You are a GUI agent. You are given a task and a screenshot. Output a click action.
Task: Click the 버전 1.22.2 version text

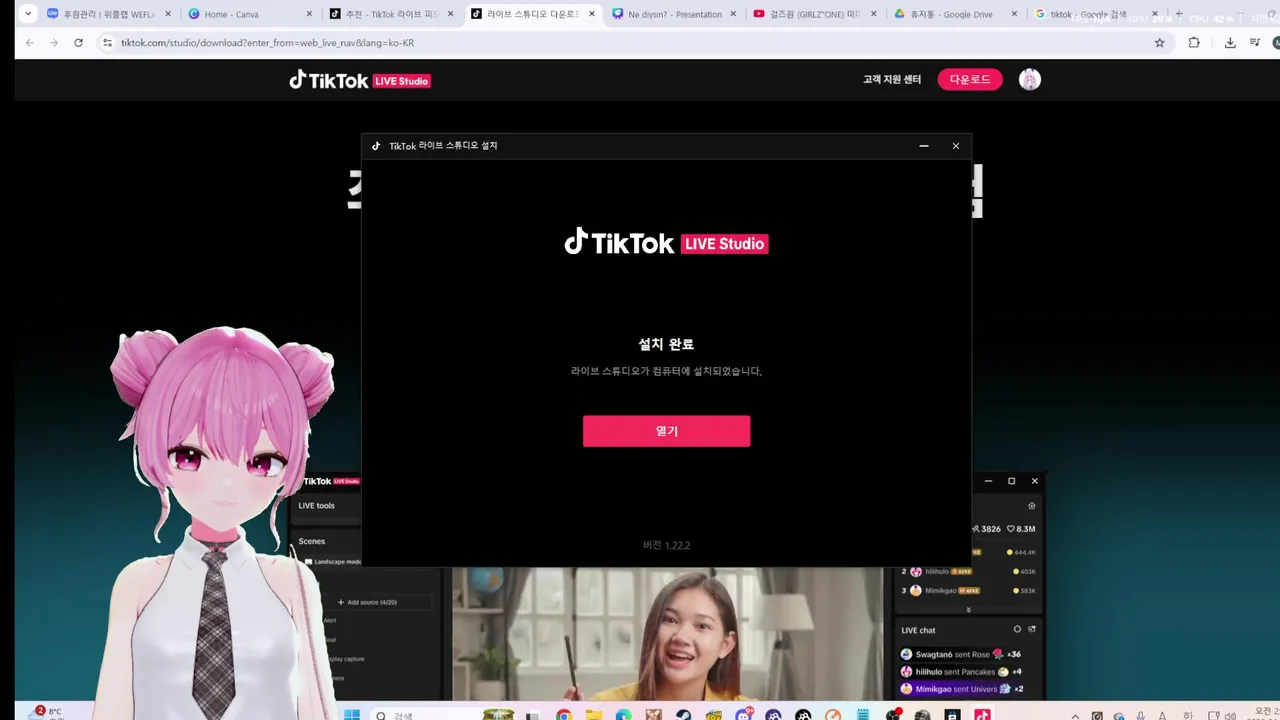click(x=666, y=545)
